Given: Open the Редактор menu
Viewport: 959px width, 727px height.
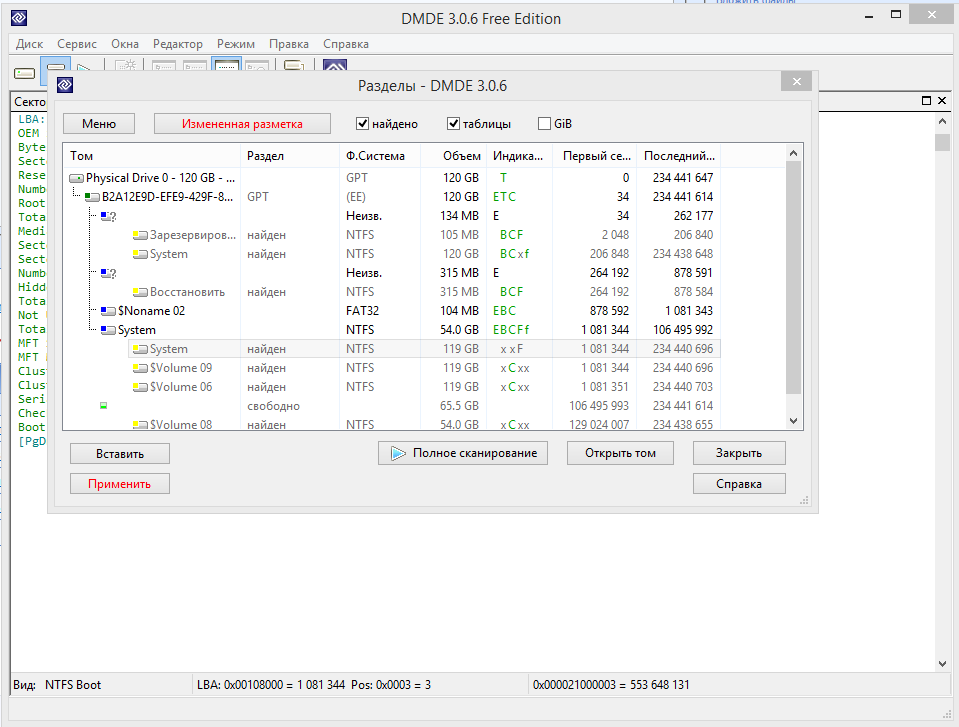Looking at the screenshot, I should pyautogui.click(x=177, y=44).
